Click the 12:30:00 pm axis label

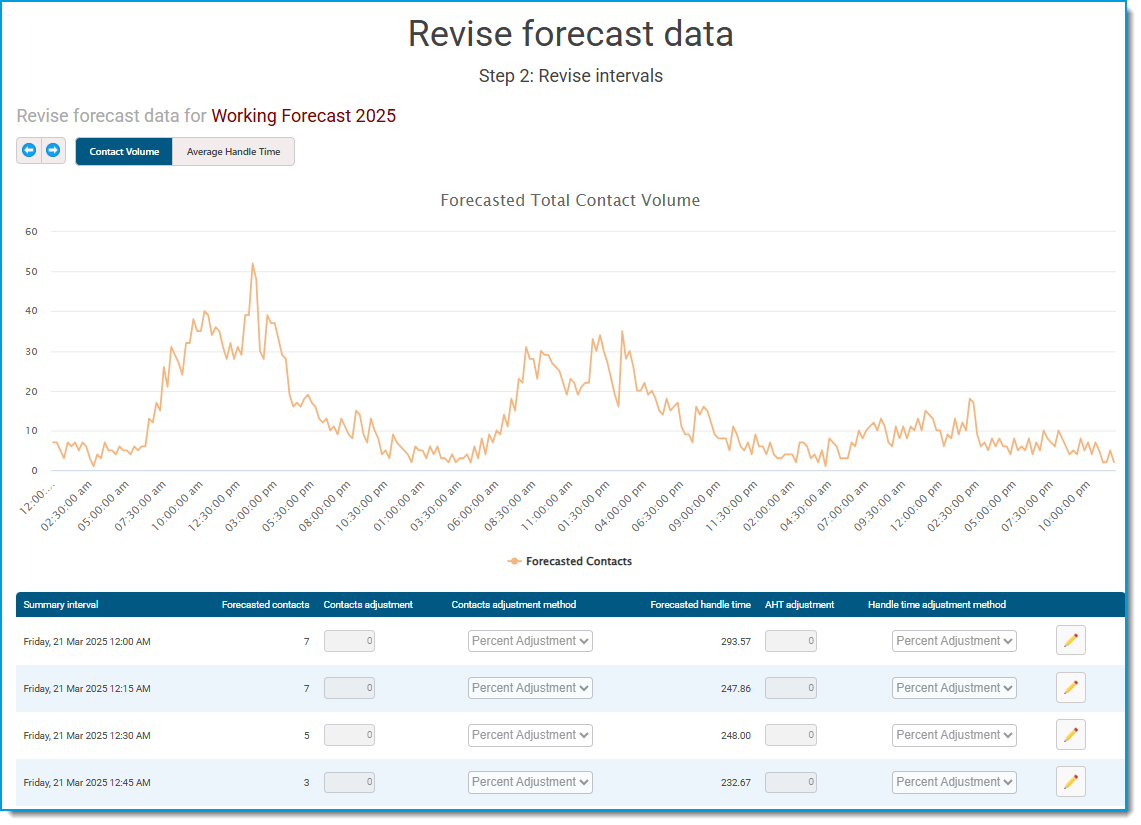point(215,505)
